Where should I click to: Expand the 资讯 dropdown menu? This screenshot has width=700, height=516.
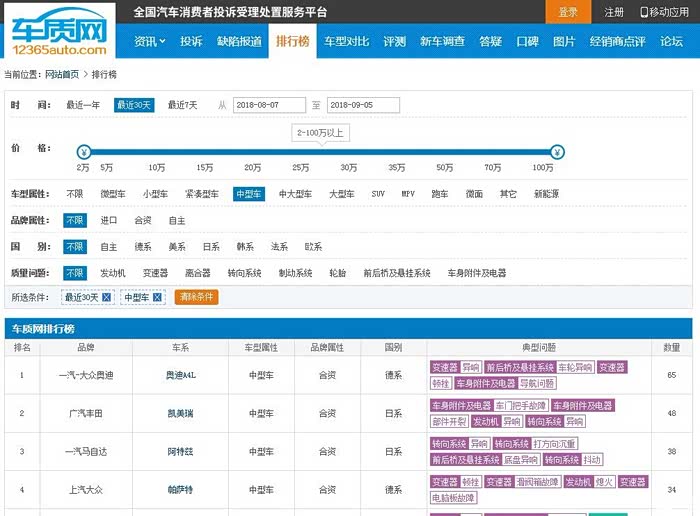tap(151, 41)
